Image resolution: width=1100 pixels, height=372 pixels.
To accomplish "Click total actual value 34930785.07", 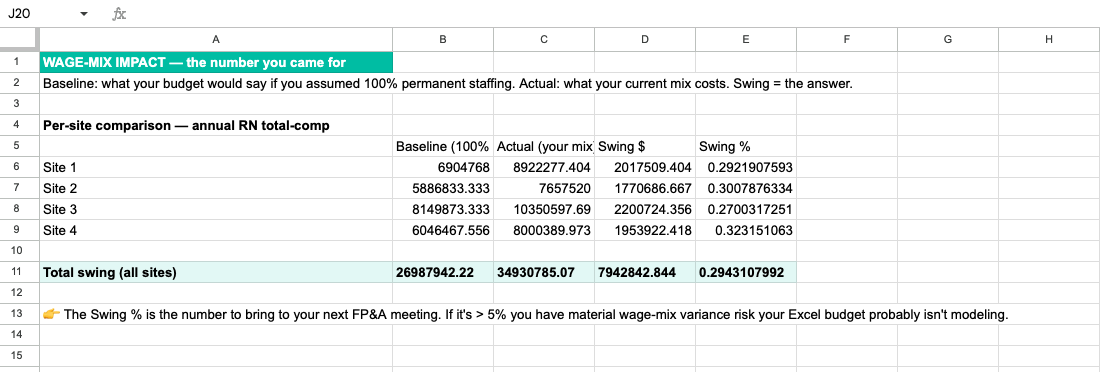I will (x=544, y=272).
